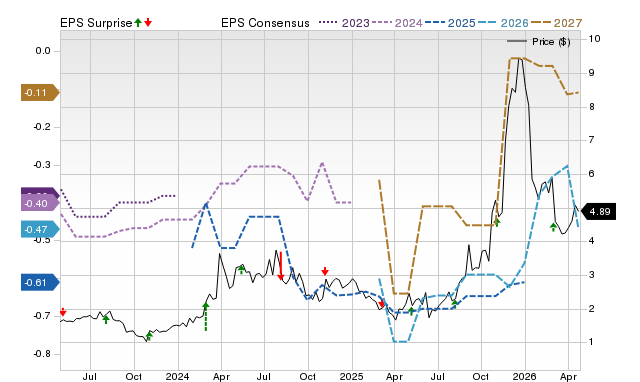Click the dark blue -0.61 value tag
This screenshot has width=640, height=382.
[40, 282]
